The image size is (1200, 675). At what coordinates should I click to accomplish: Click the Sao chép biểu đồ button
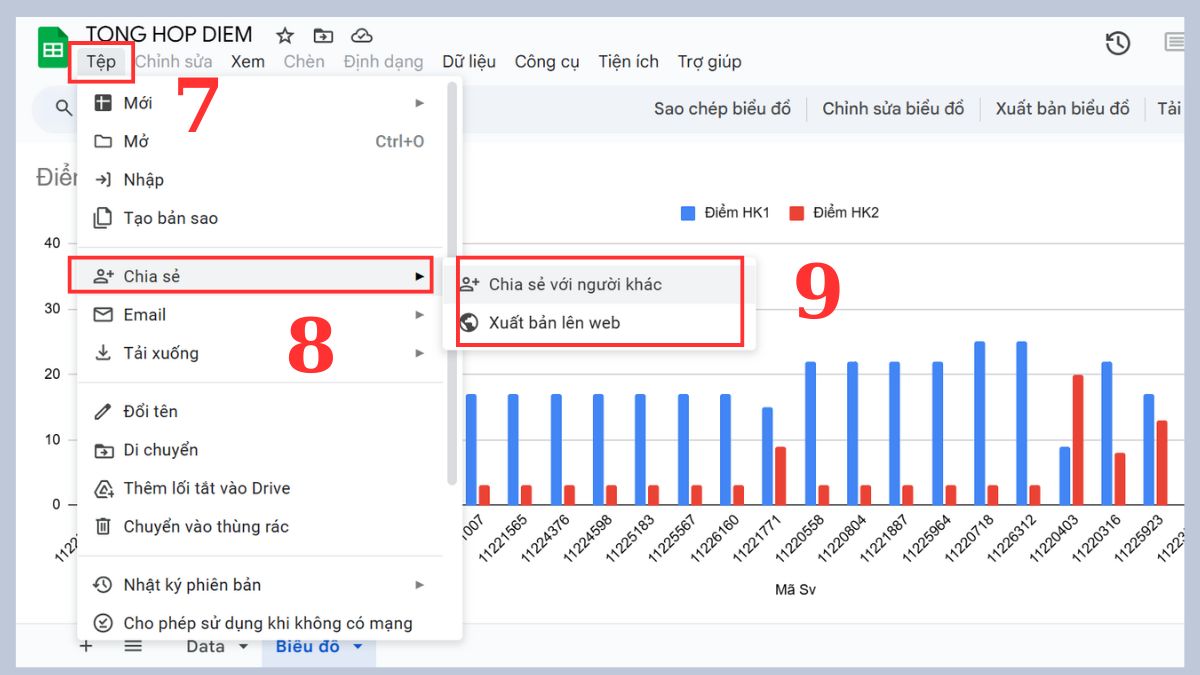click(x=722, y=108)
